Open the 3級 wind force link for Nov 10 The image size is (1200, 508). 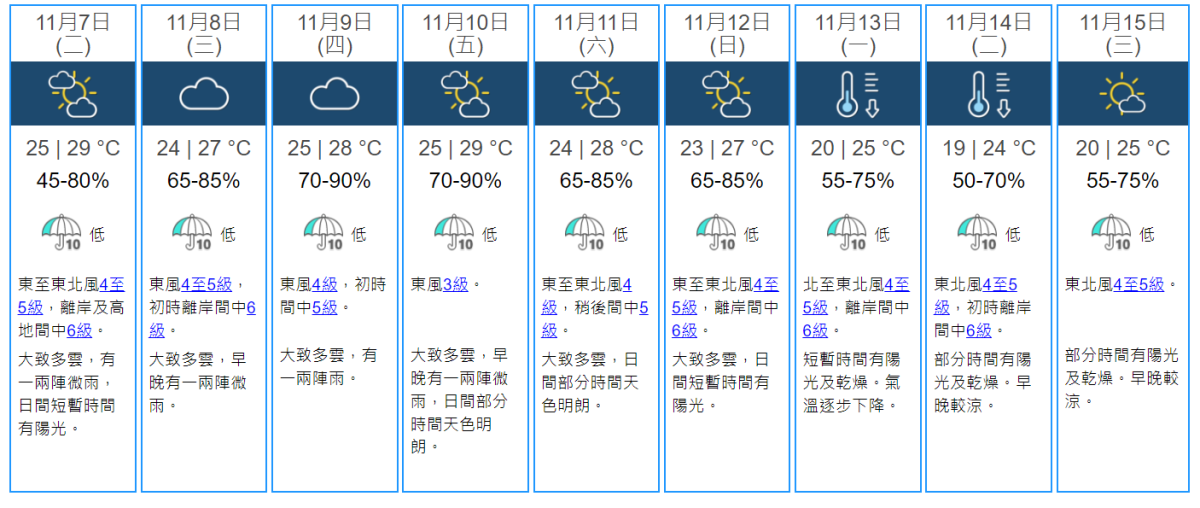pyautogui.click(x=455, y=285)
